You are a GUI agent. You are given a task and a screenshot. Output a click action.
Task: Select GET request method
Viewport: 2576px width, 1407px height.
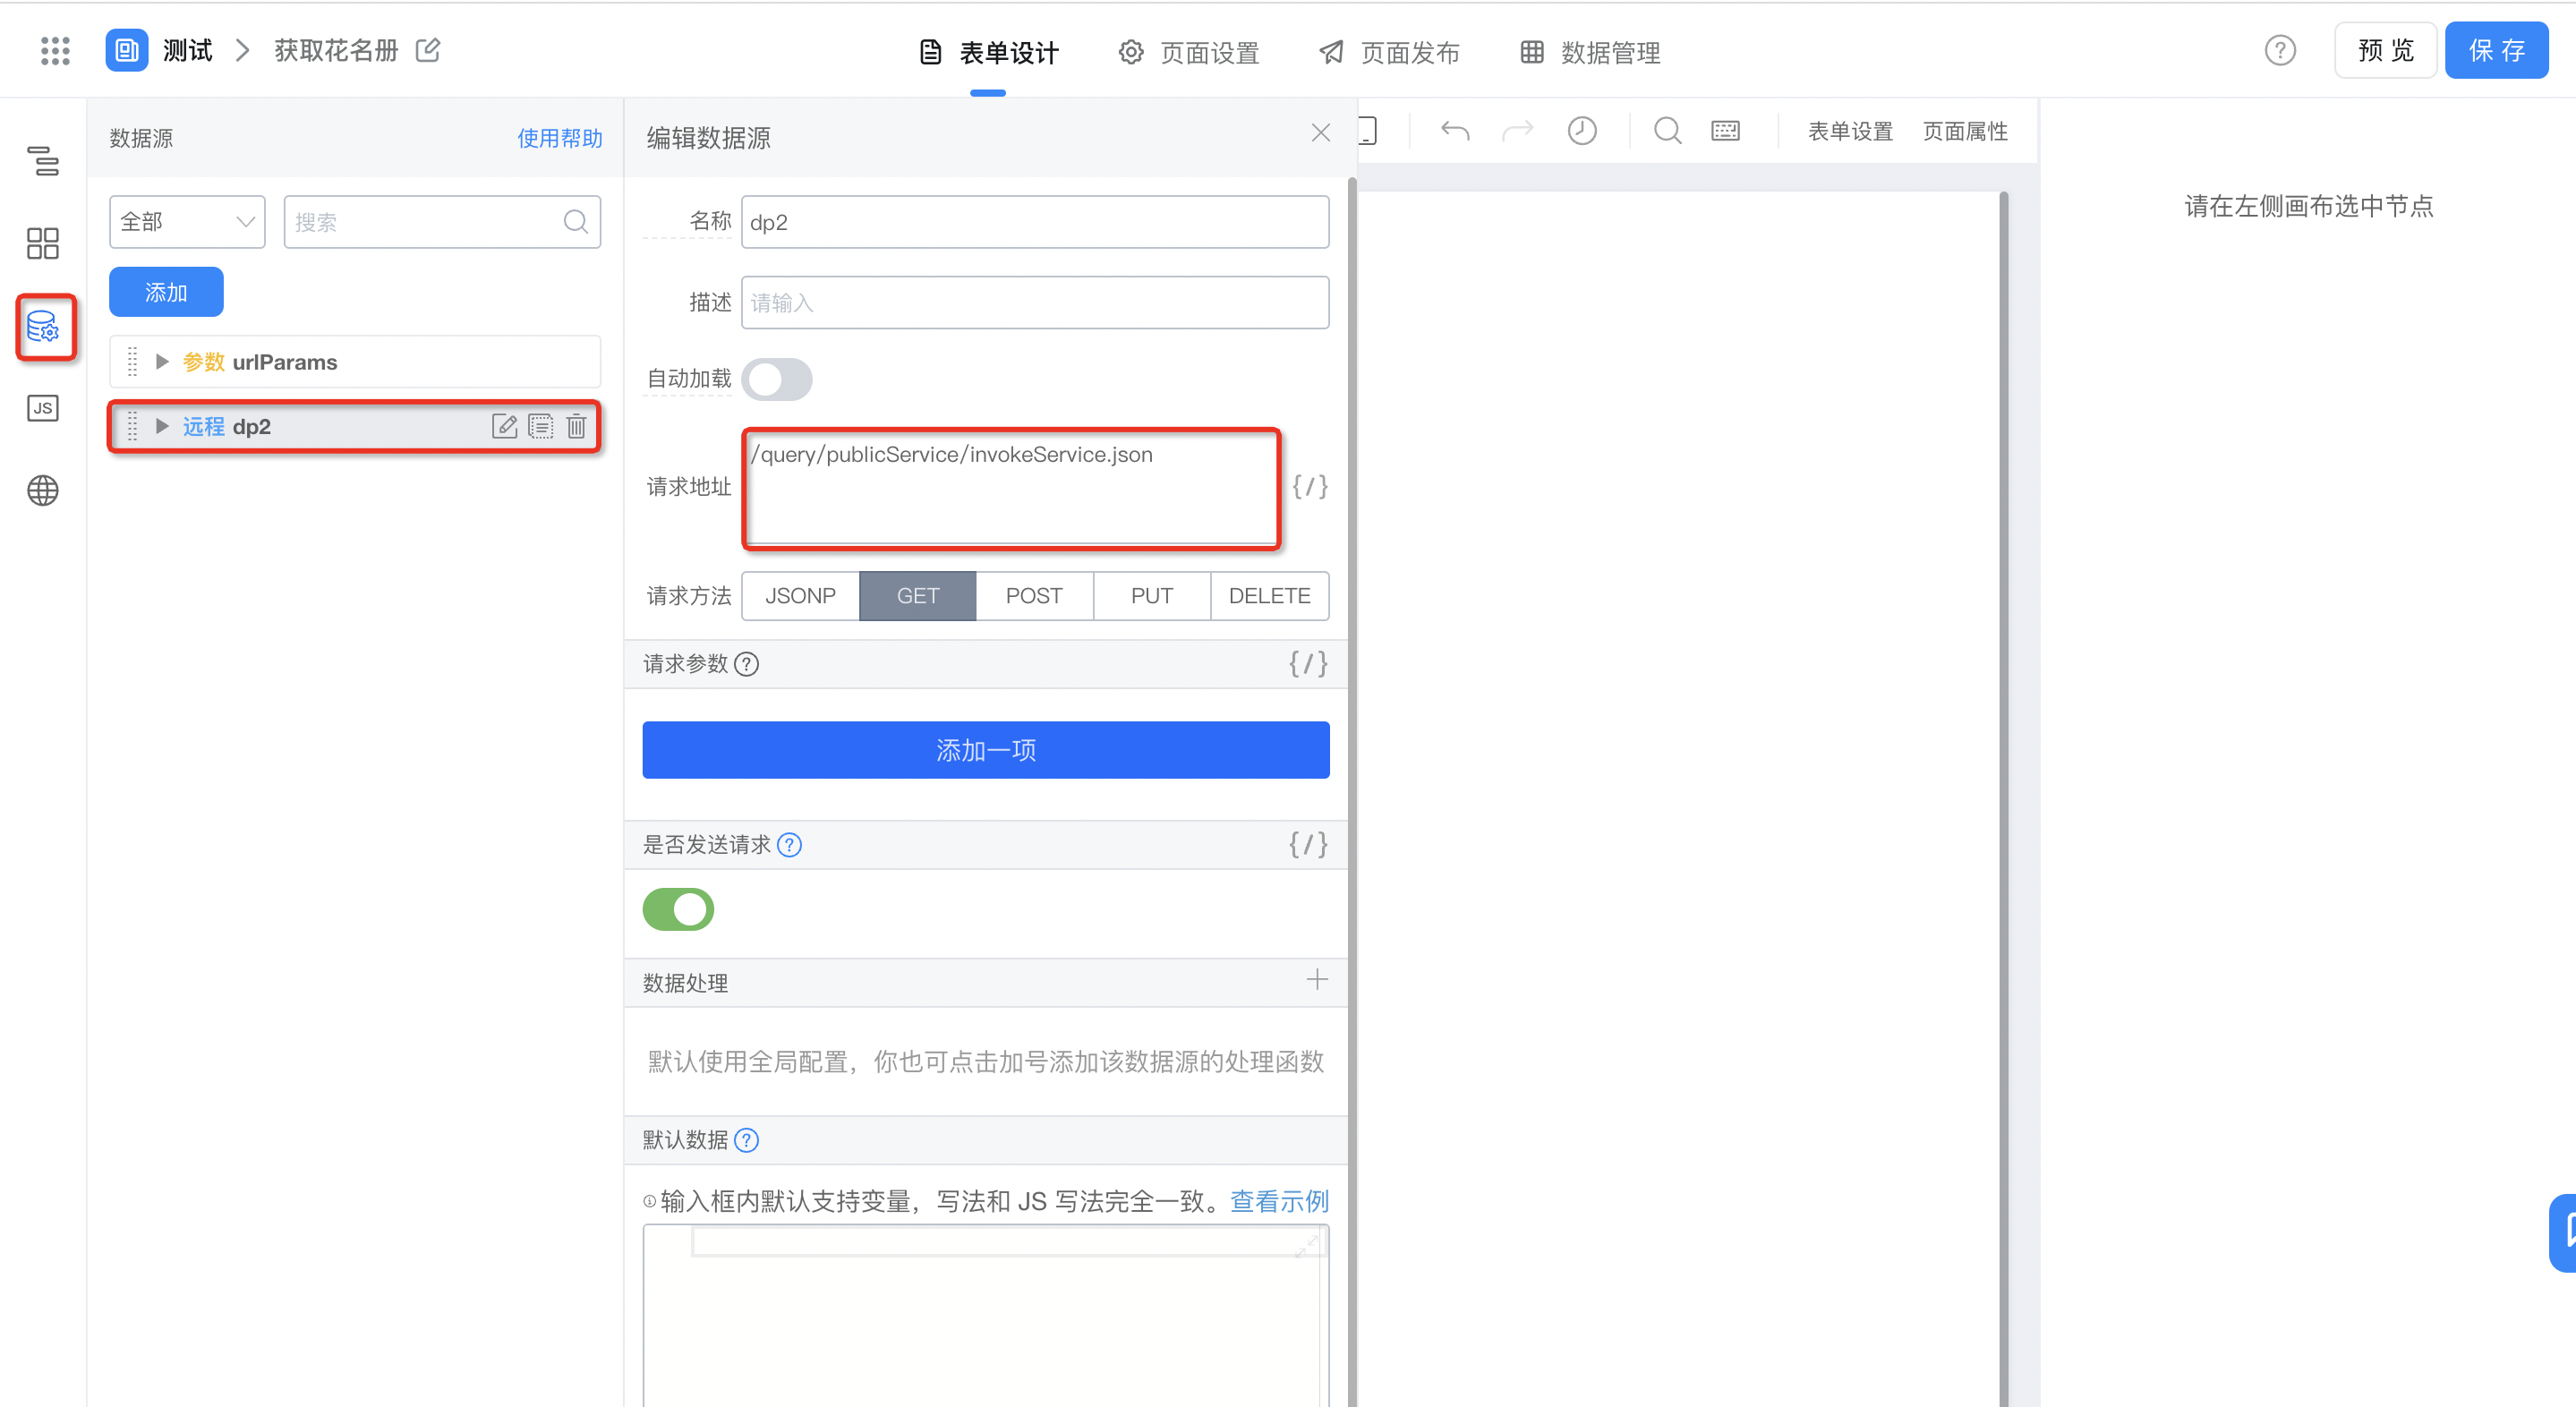click(917, 595)
